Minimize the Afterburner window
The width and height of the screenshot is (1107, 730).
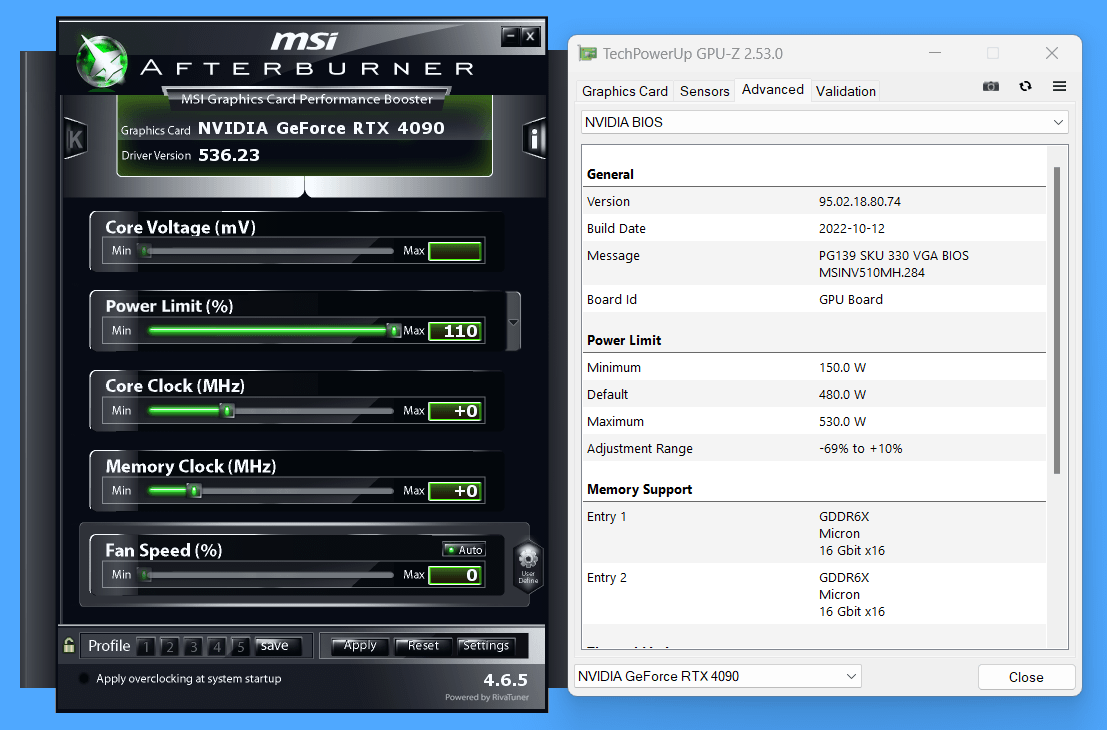[510, 36]
